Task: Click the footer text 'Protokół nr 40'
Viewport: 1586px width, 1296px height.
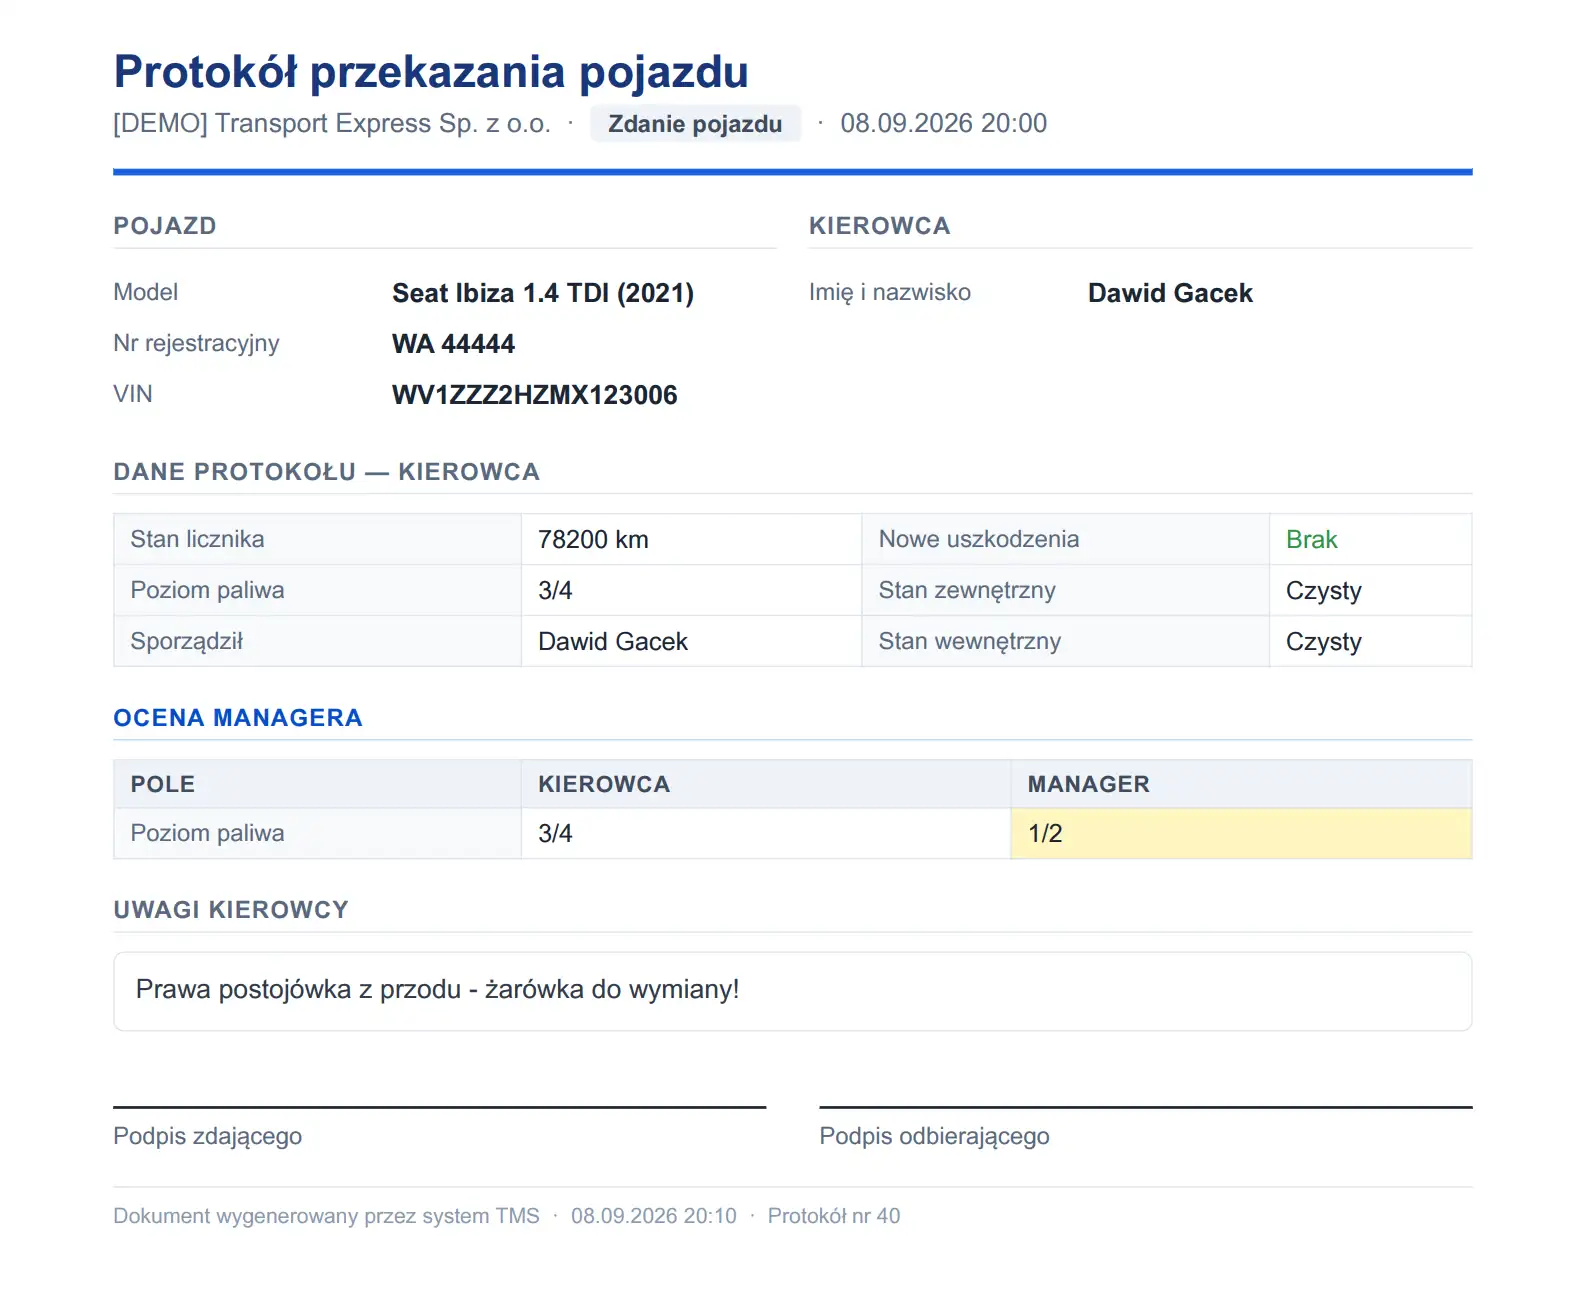Action: 834,1216
